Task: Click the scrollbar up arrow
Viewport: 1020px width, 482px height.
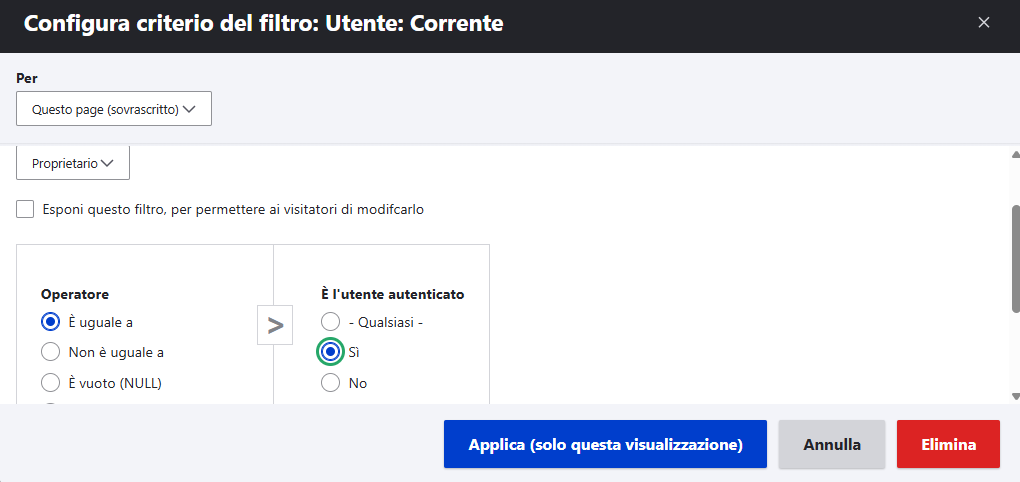Action: click(1015, 155)
